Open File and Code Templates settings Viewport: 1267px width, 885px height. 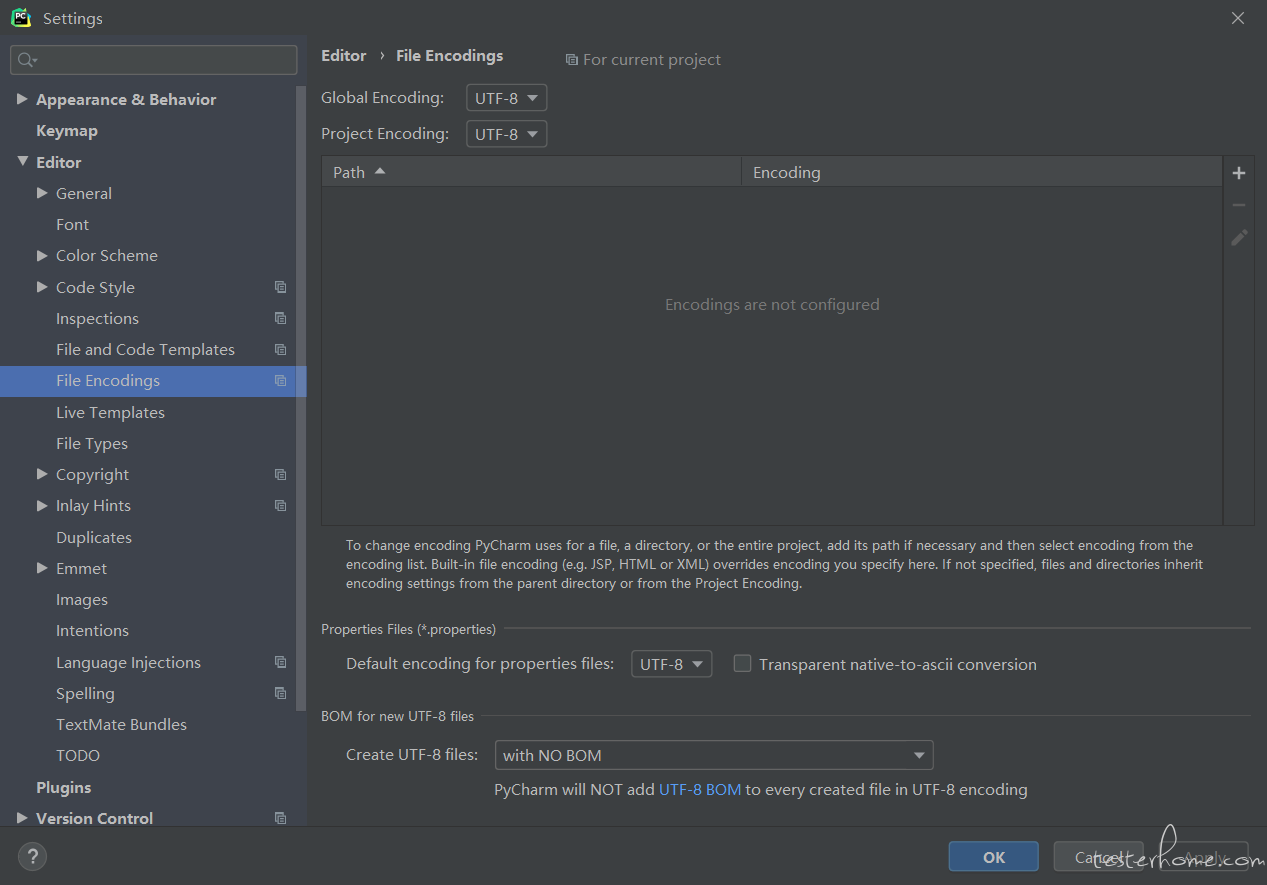click(145, 350)
